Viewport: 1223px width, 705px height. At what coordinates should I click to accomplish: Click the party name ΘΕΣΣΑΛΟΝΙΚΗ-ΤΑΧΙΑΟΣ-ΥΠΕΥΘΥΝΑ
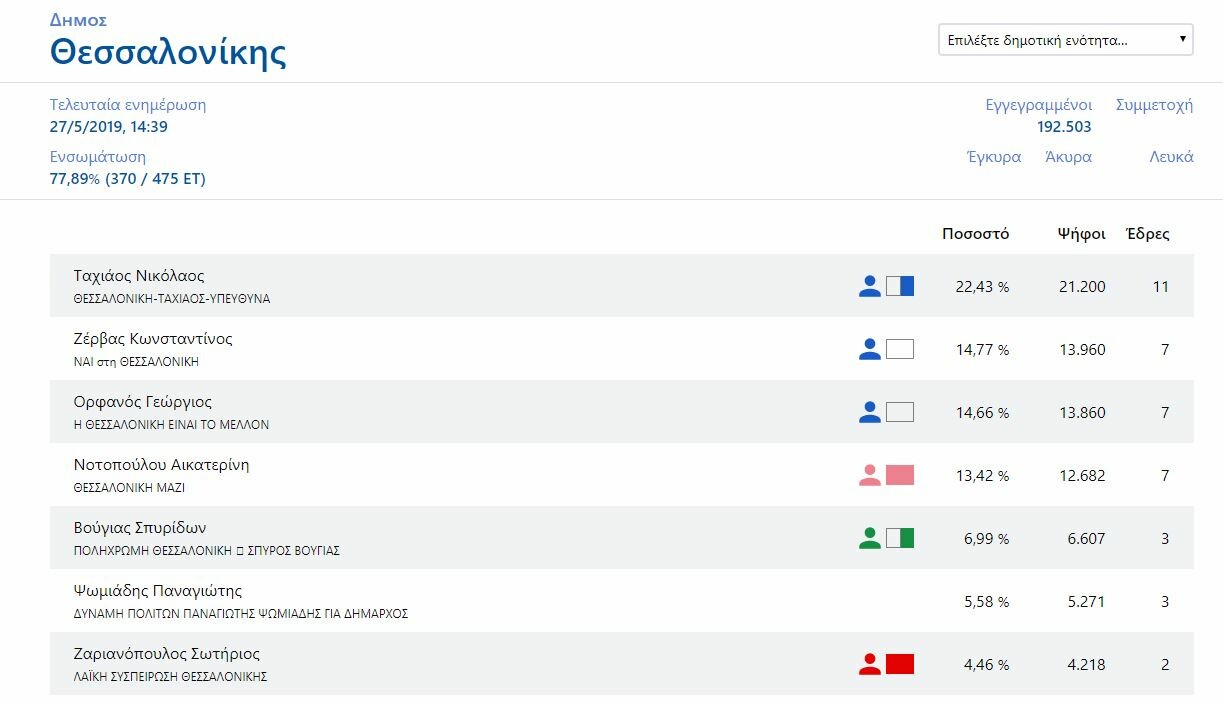pyautogui.click(x=172, y=299)
